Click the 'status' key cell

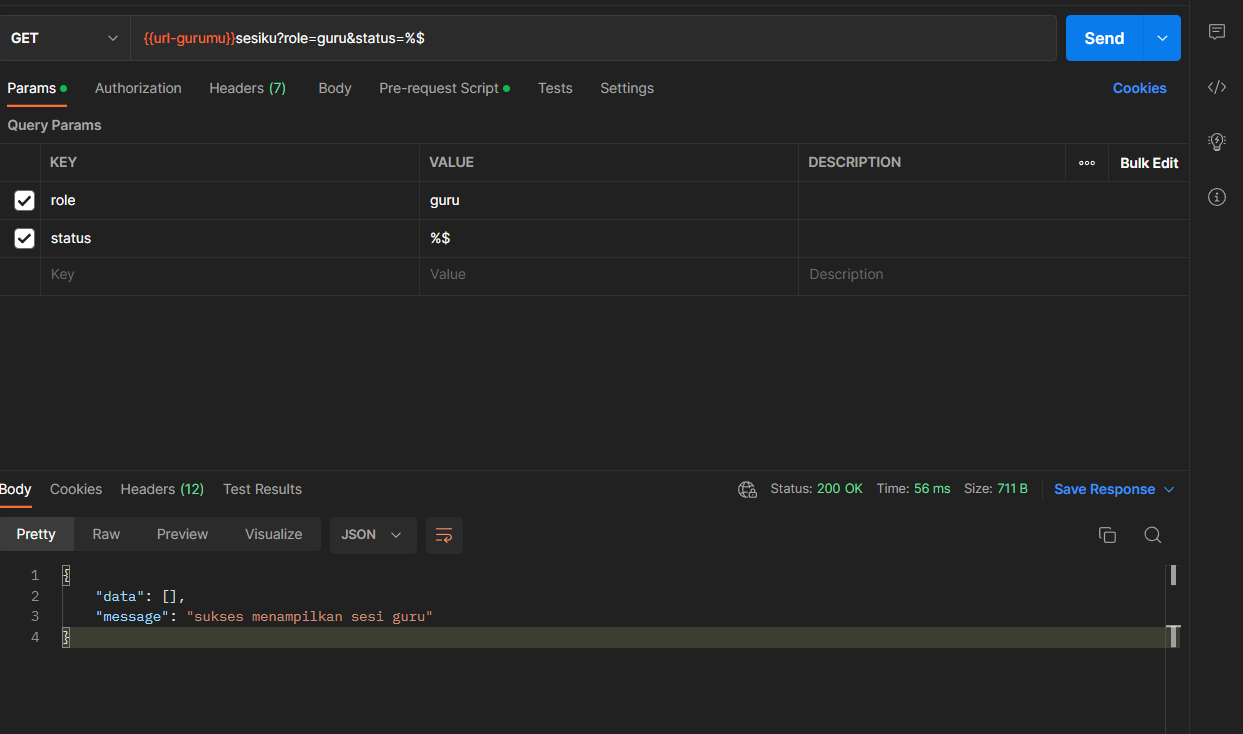(x=230, y=239)
